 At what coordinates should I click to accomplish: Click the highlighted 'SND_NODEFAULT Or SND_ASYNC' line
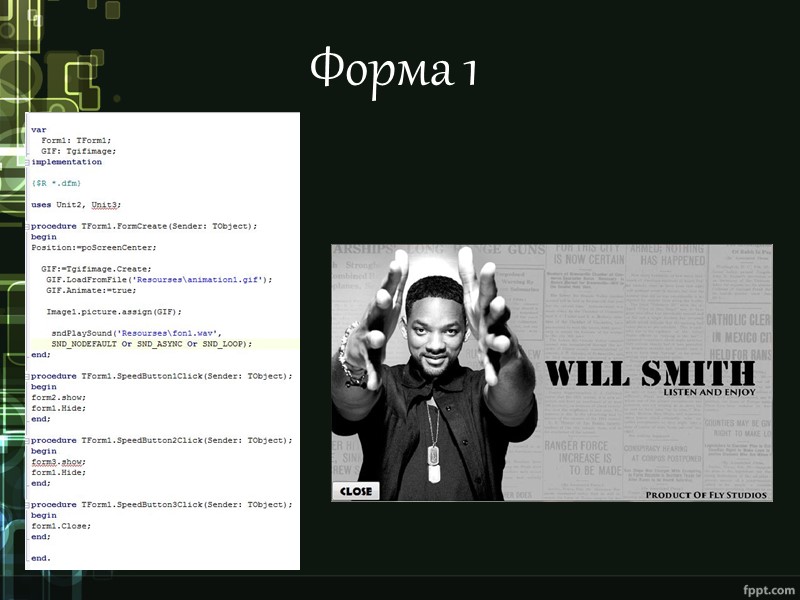152,344
